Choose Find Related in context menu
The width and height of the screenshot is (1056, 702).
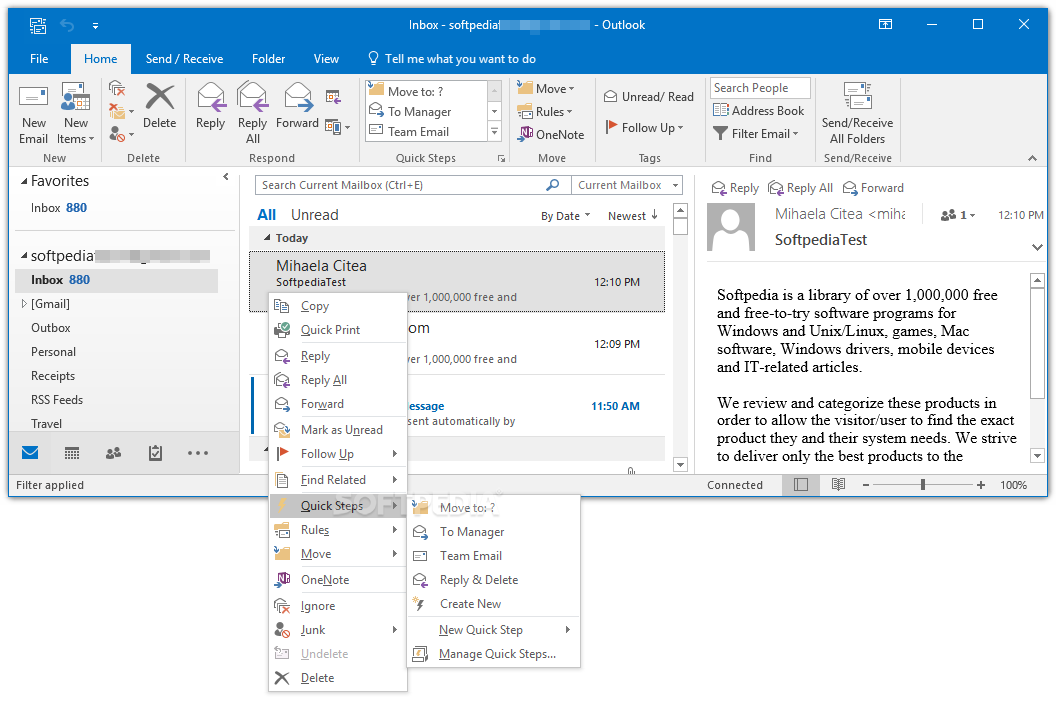click(338, 480)
